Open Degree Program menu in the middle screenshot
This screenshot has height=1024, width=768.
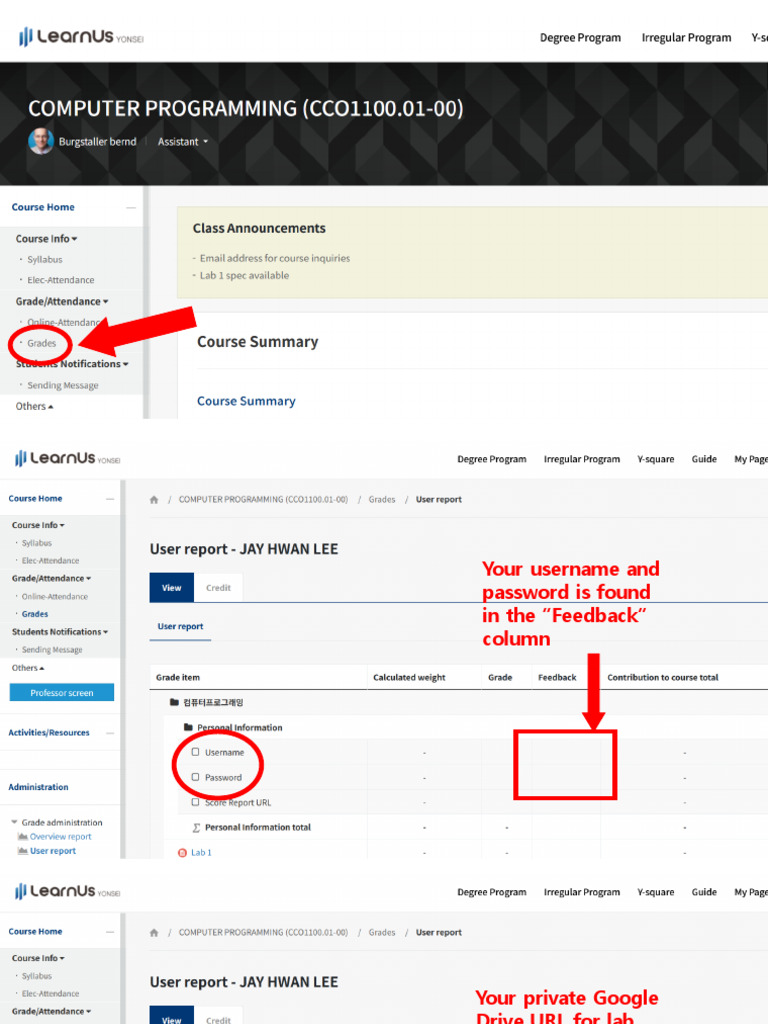pos(492,459)
